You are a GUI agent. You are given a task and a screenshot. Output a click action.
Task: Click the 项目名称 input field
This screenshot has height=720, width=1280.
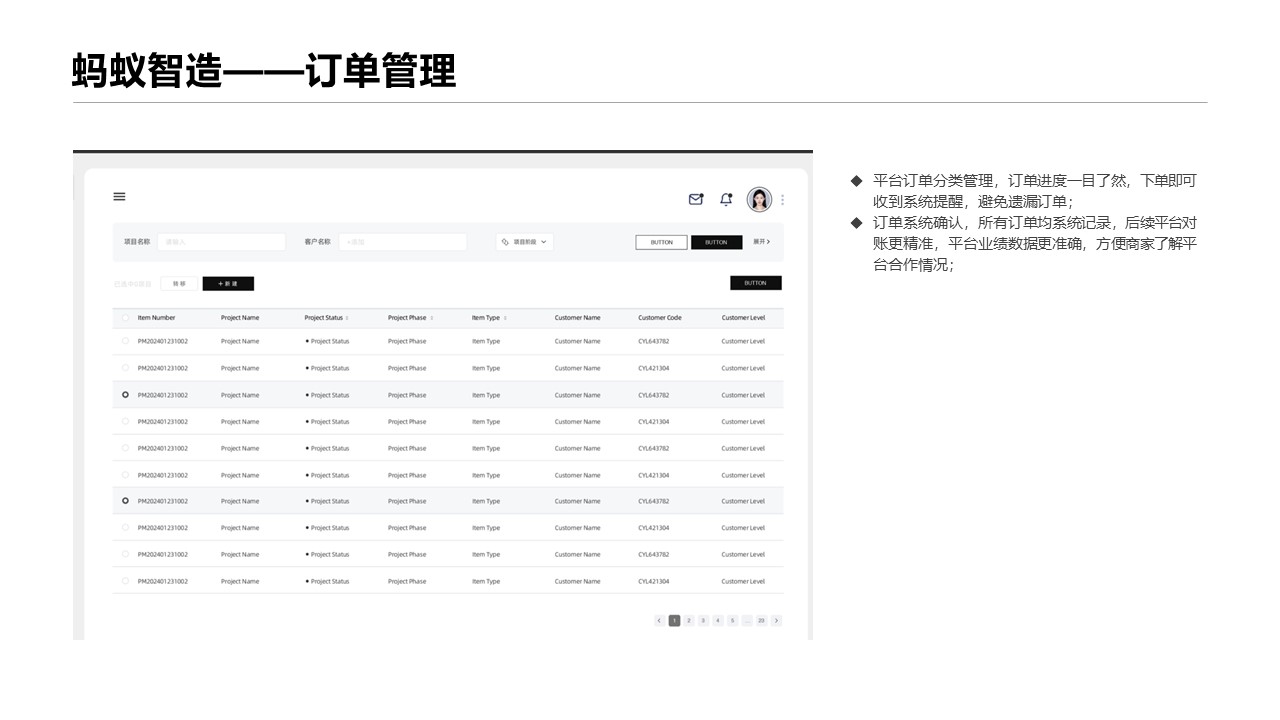coord(221,242)
